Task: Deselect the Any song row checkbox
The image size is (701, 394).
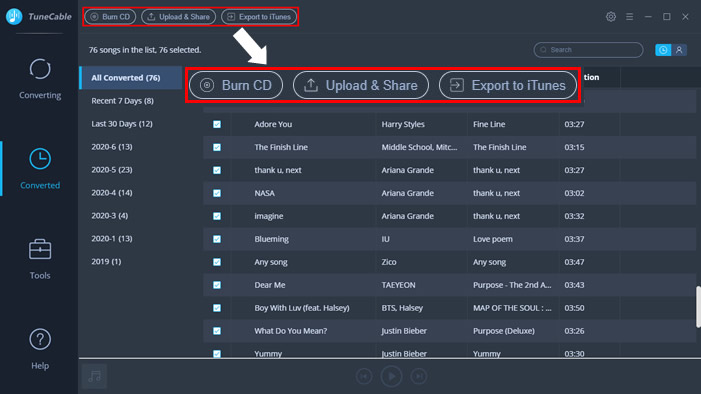Action: point(217,262)
